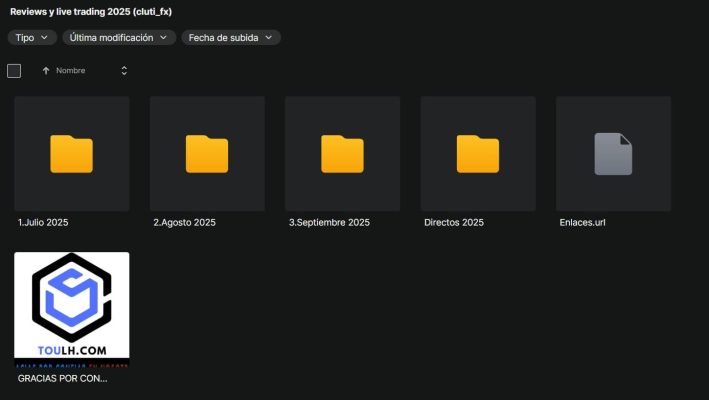Click the 3.Septiembre 2025 text label
709x400 pixels.
[x=329, y=222]
